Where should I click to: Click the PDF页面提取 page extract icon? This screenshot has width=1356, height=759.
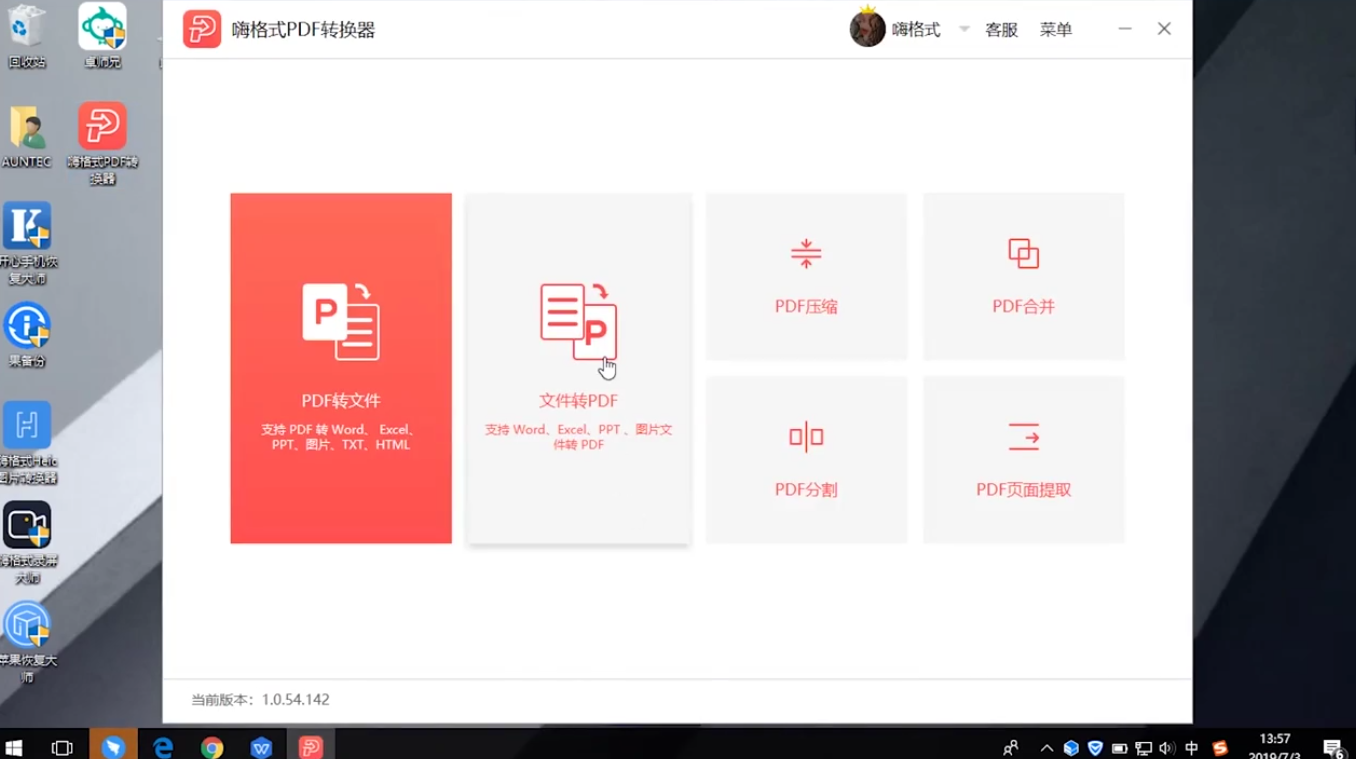[1023, 437]
